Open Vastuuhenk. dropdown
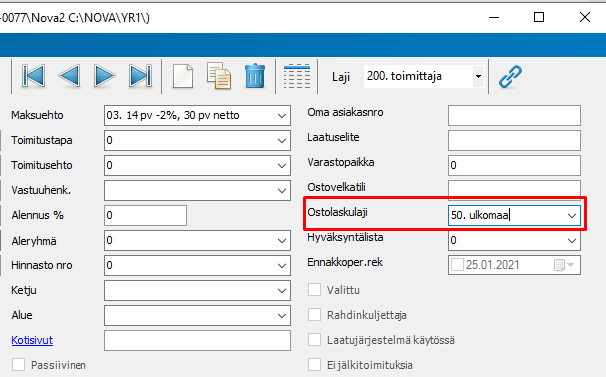The height and width of the screenshot is (377, 606). pyautogui.click(x=282, y=191)
